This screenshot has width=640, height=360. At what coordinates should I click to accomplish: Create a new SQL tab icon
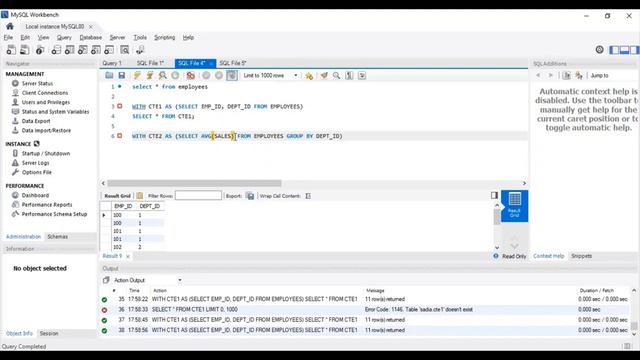[11, 50]
